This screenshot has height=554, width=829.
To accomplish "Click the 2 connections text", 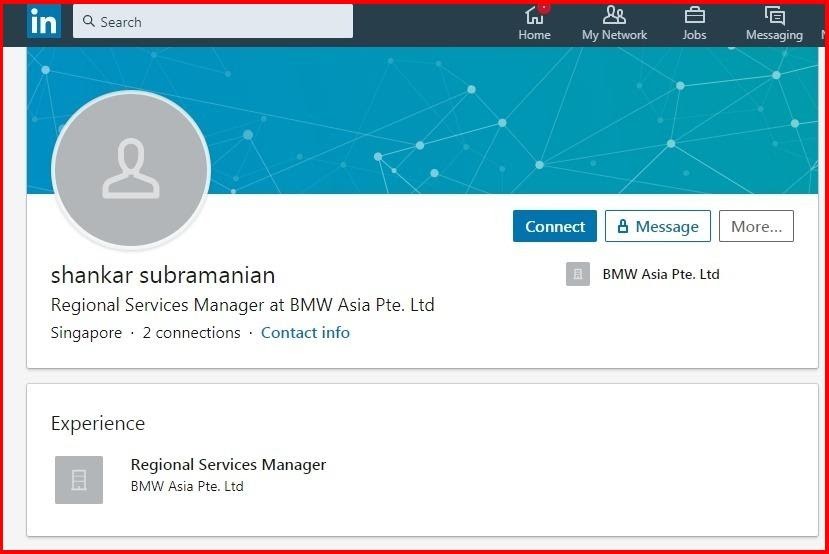I will 191,333.
